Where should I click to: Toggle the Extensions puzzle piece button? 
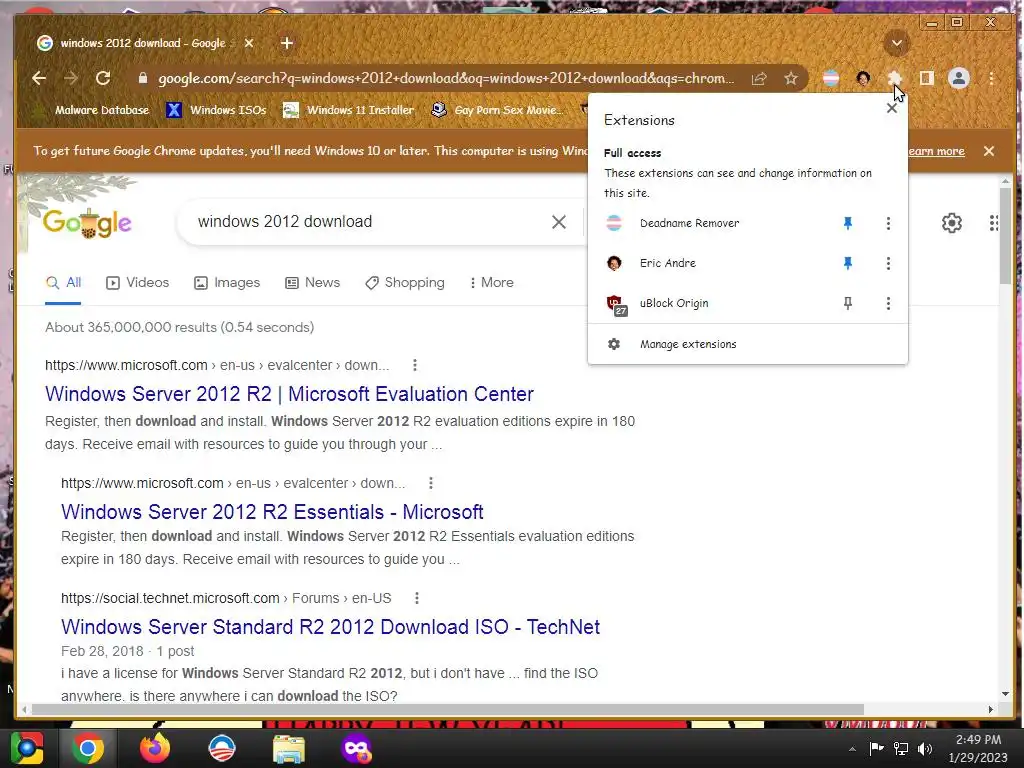pos(895,78)
